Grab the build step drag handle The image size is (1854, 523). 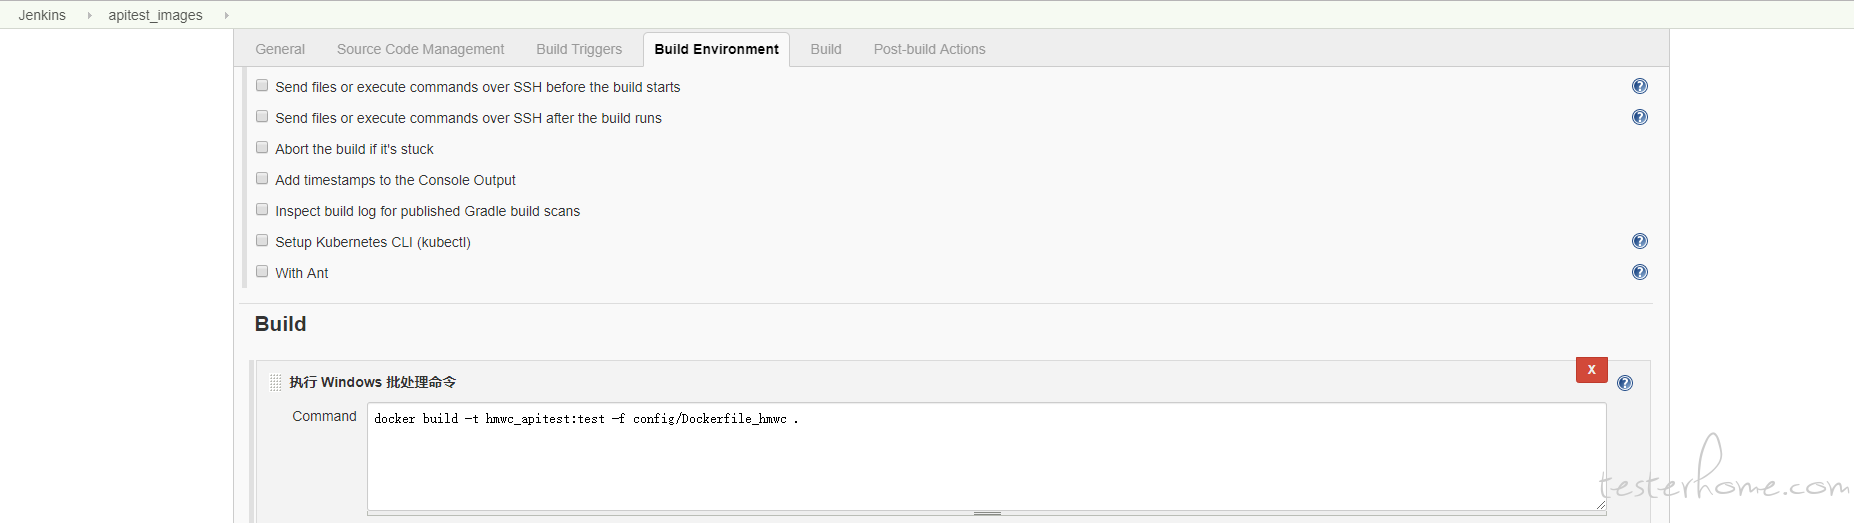(x=276, y=382)
